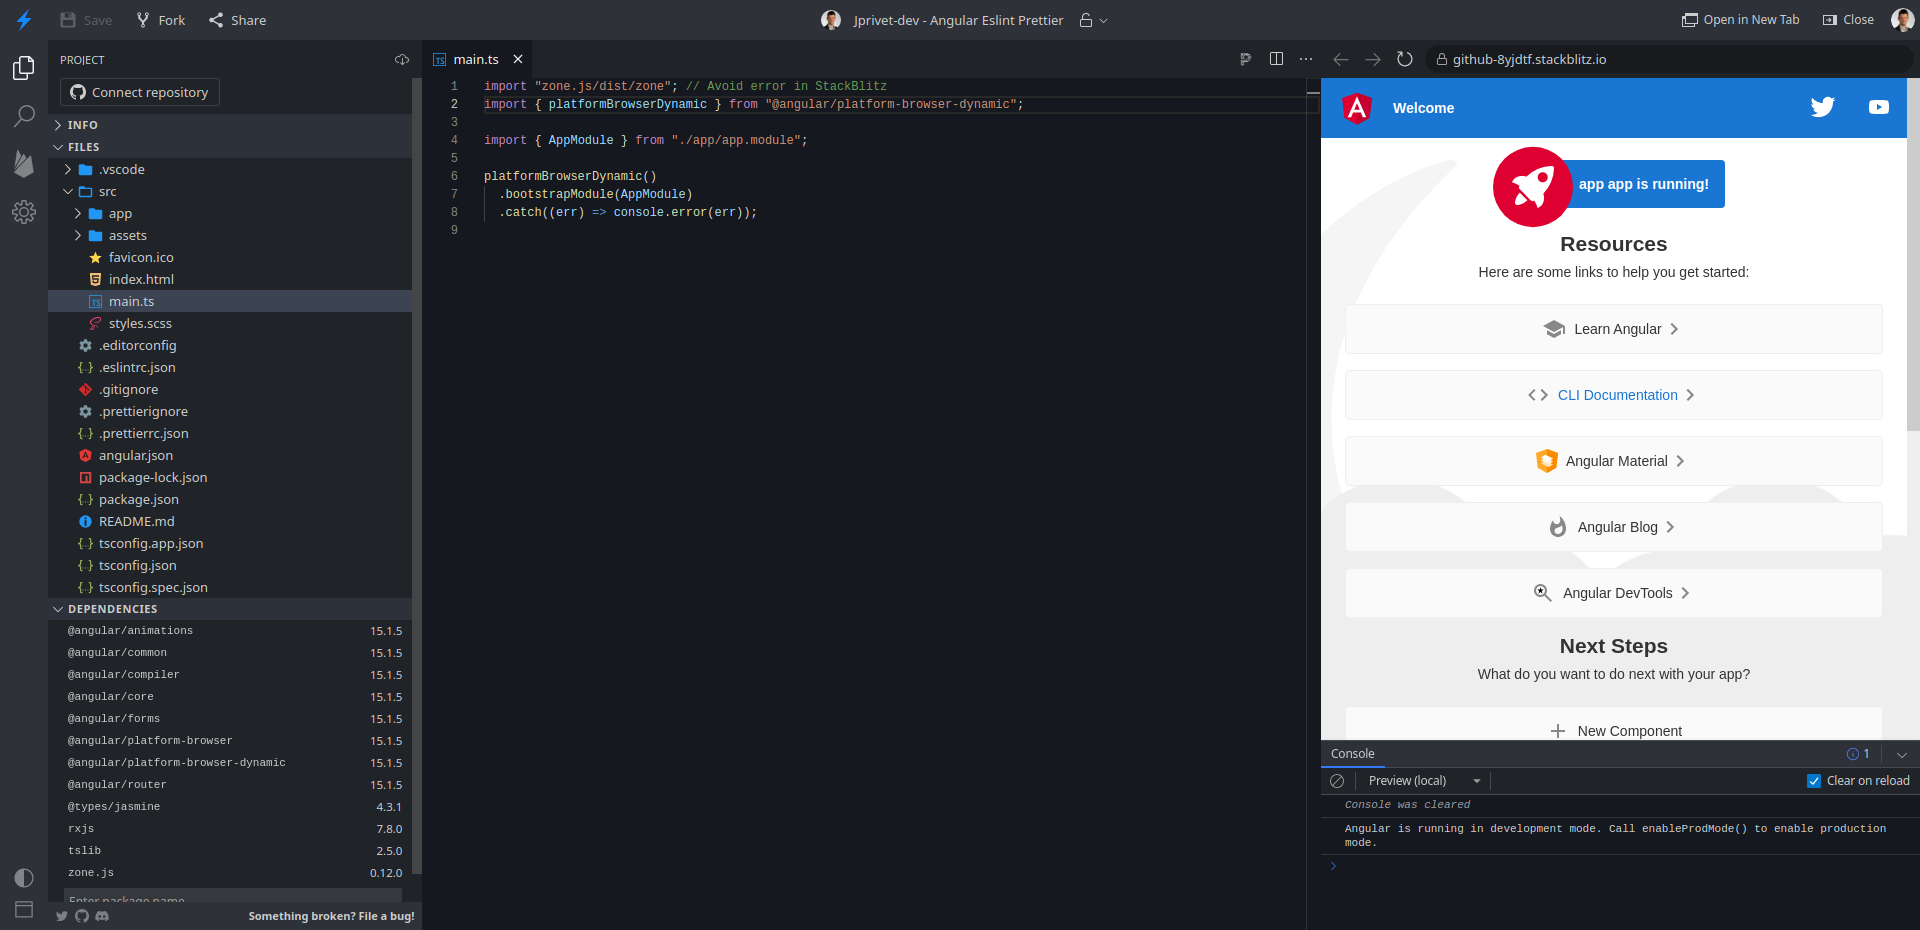Screen dimensions: 1920x930
Task: Select the @angular/router dependency row
Action: (x=230, y=785)
